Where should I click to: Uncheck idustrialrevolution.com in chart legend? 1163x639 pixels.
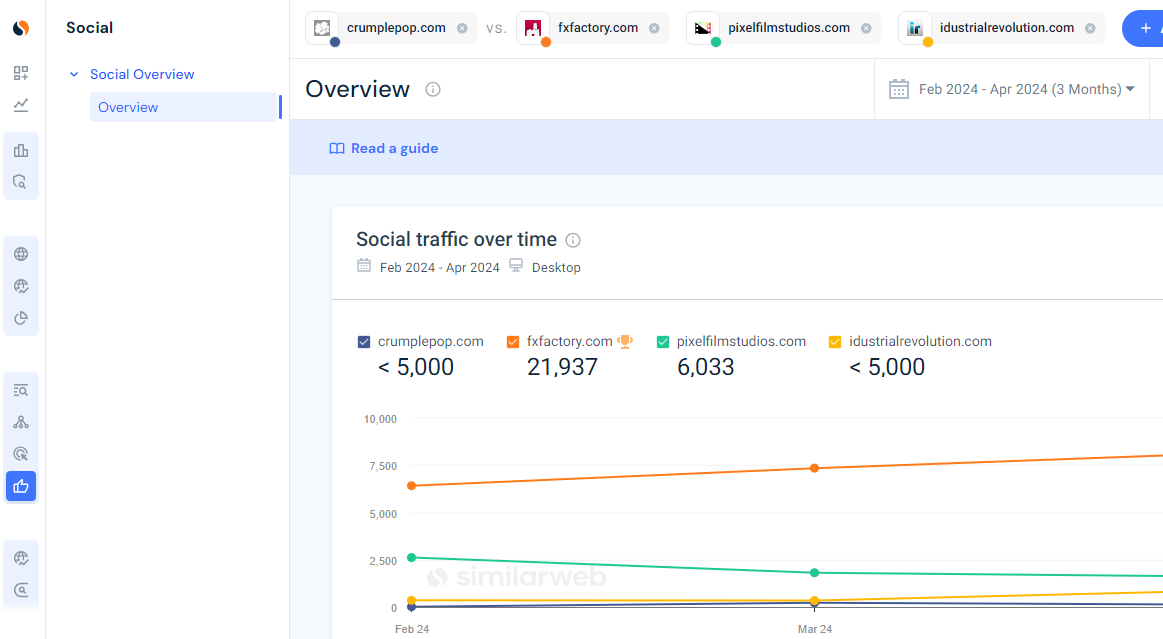[835, 342]
